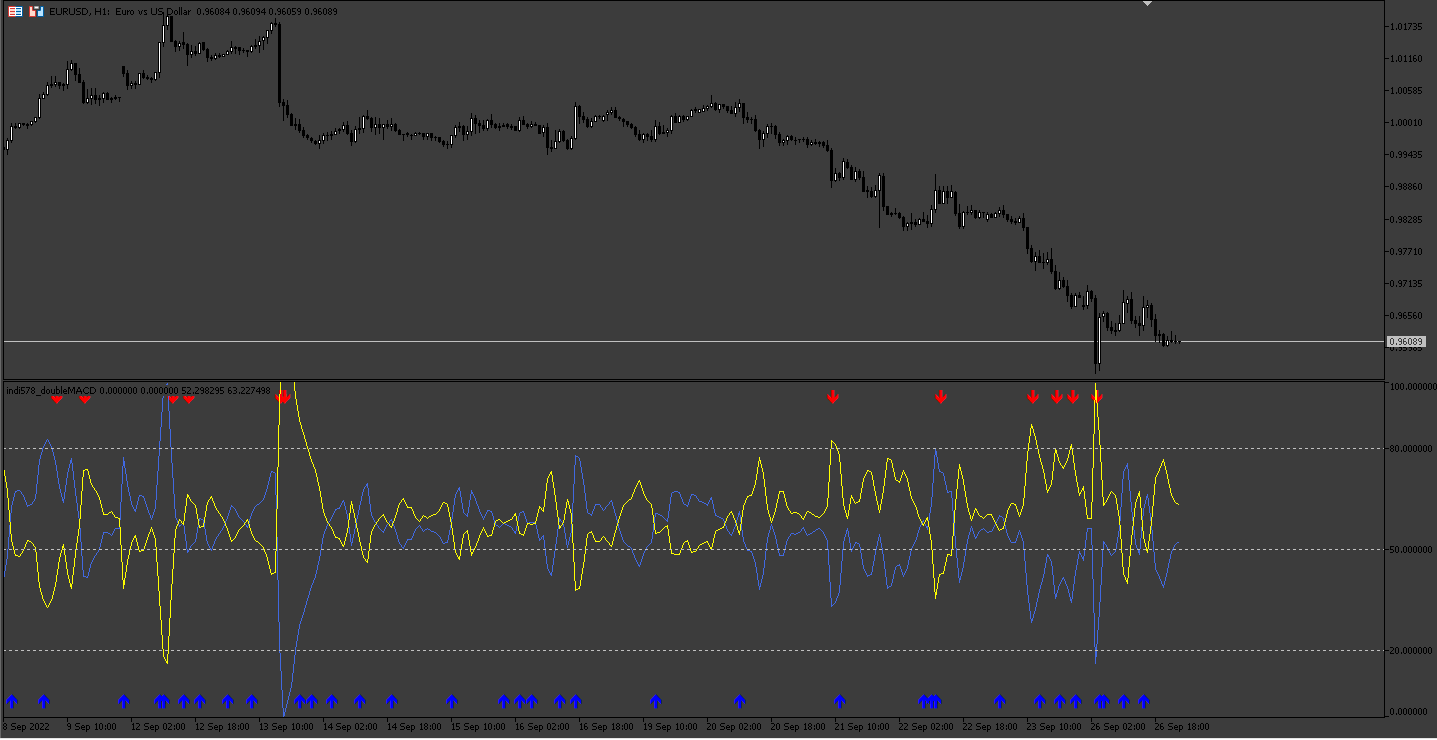Click the 9 Sep 10:00 time label

click(x=92, y=728)
